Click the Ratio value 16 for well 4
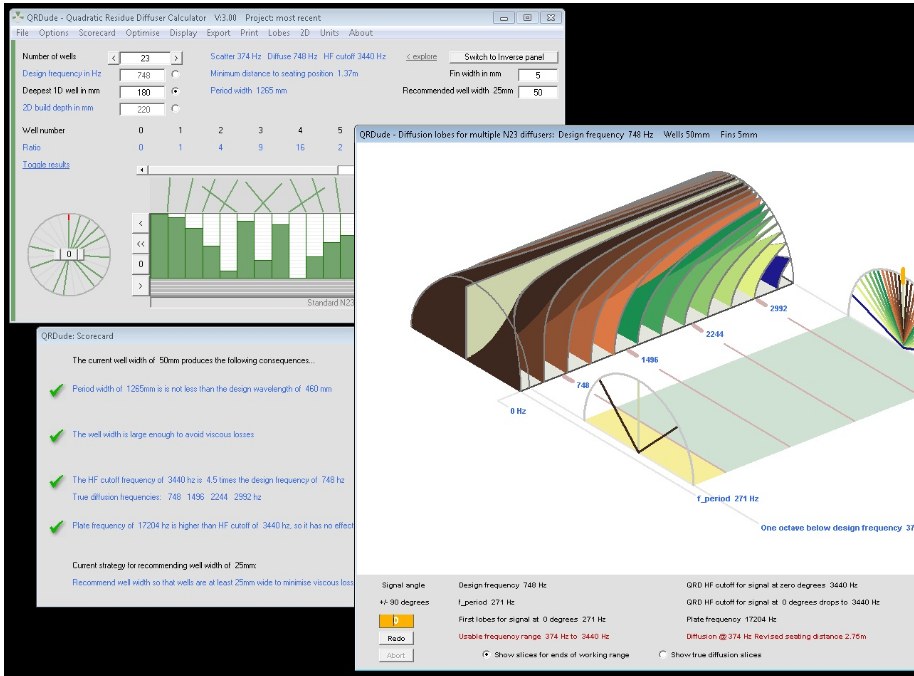914x676 pixels. coord(300,147)
